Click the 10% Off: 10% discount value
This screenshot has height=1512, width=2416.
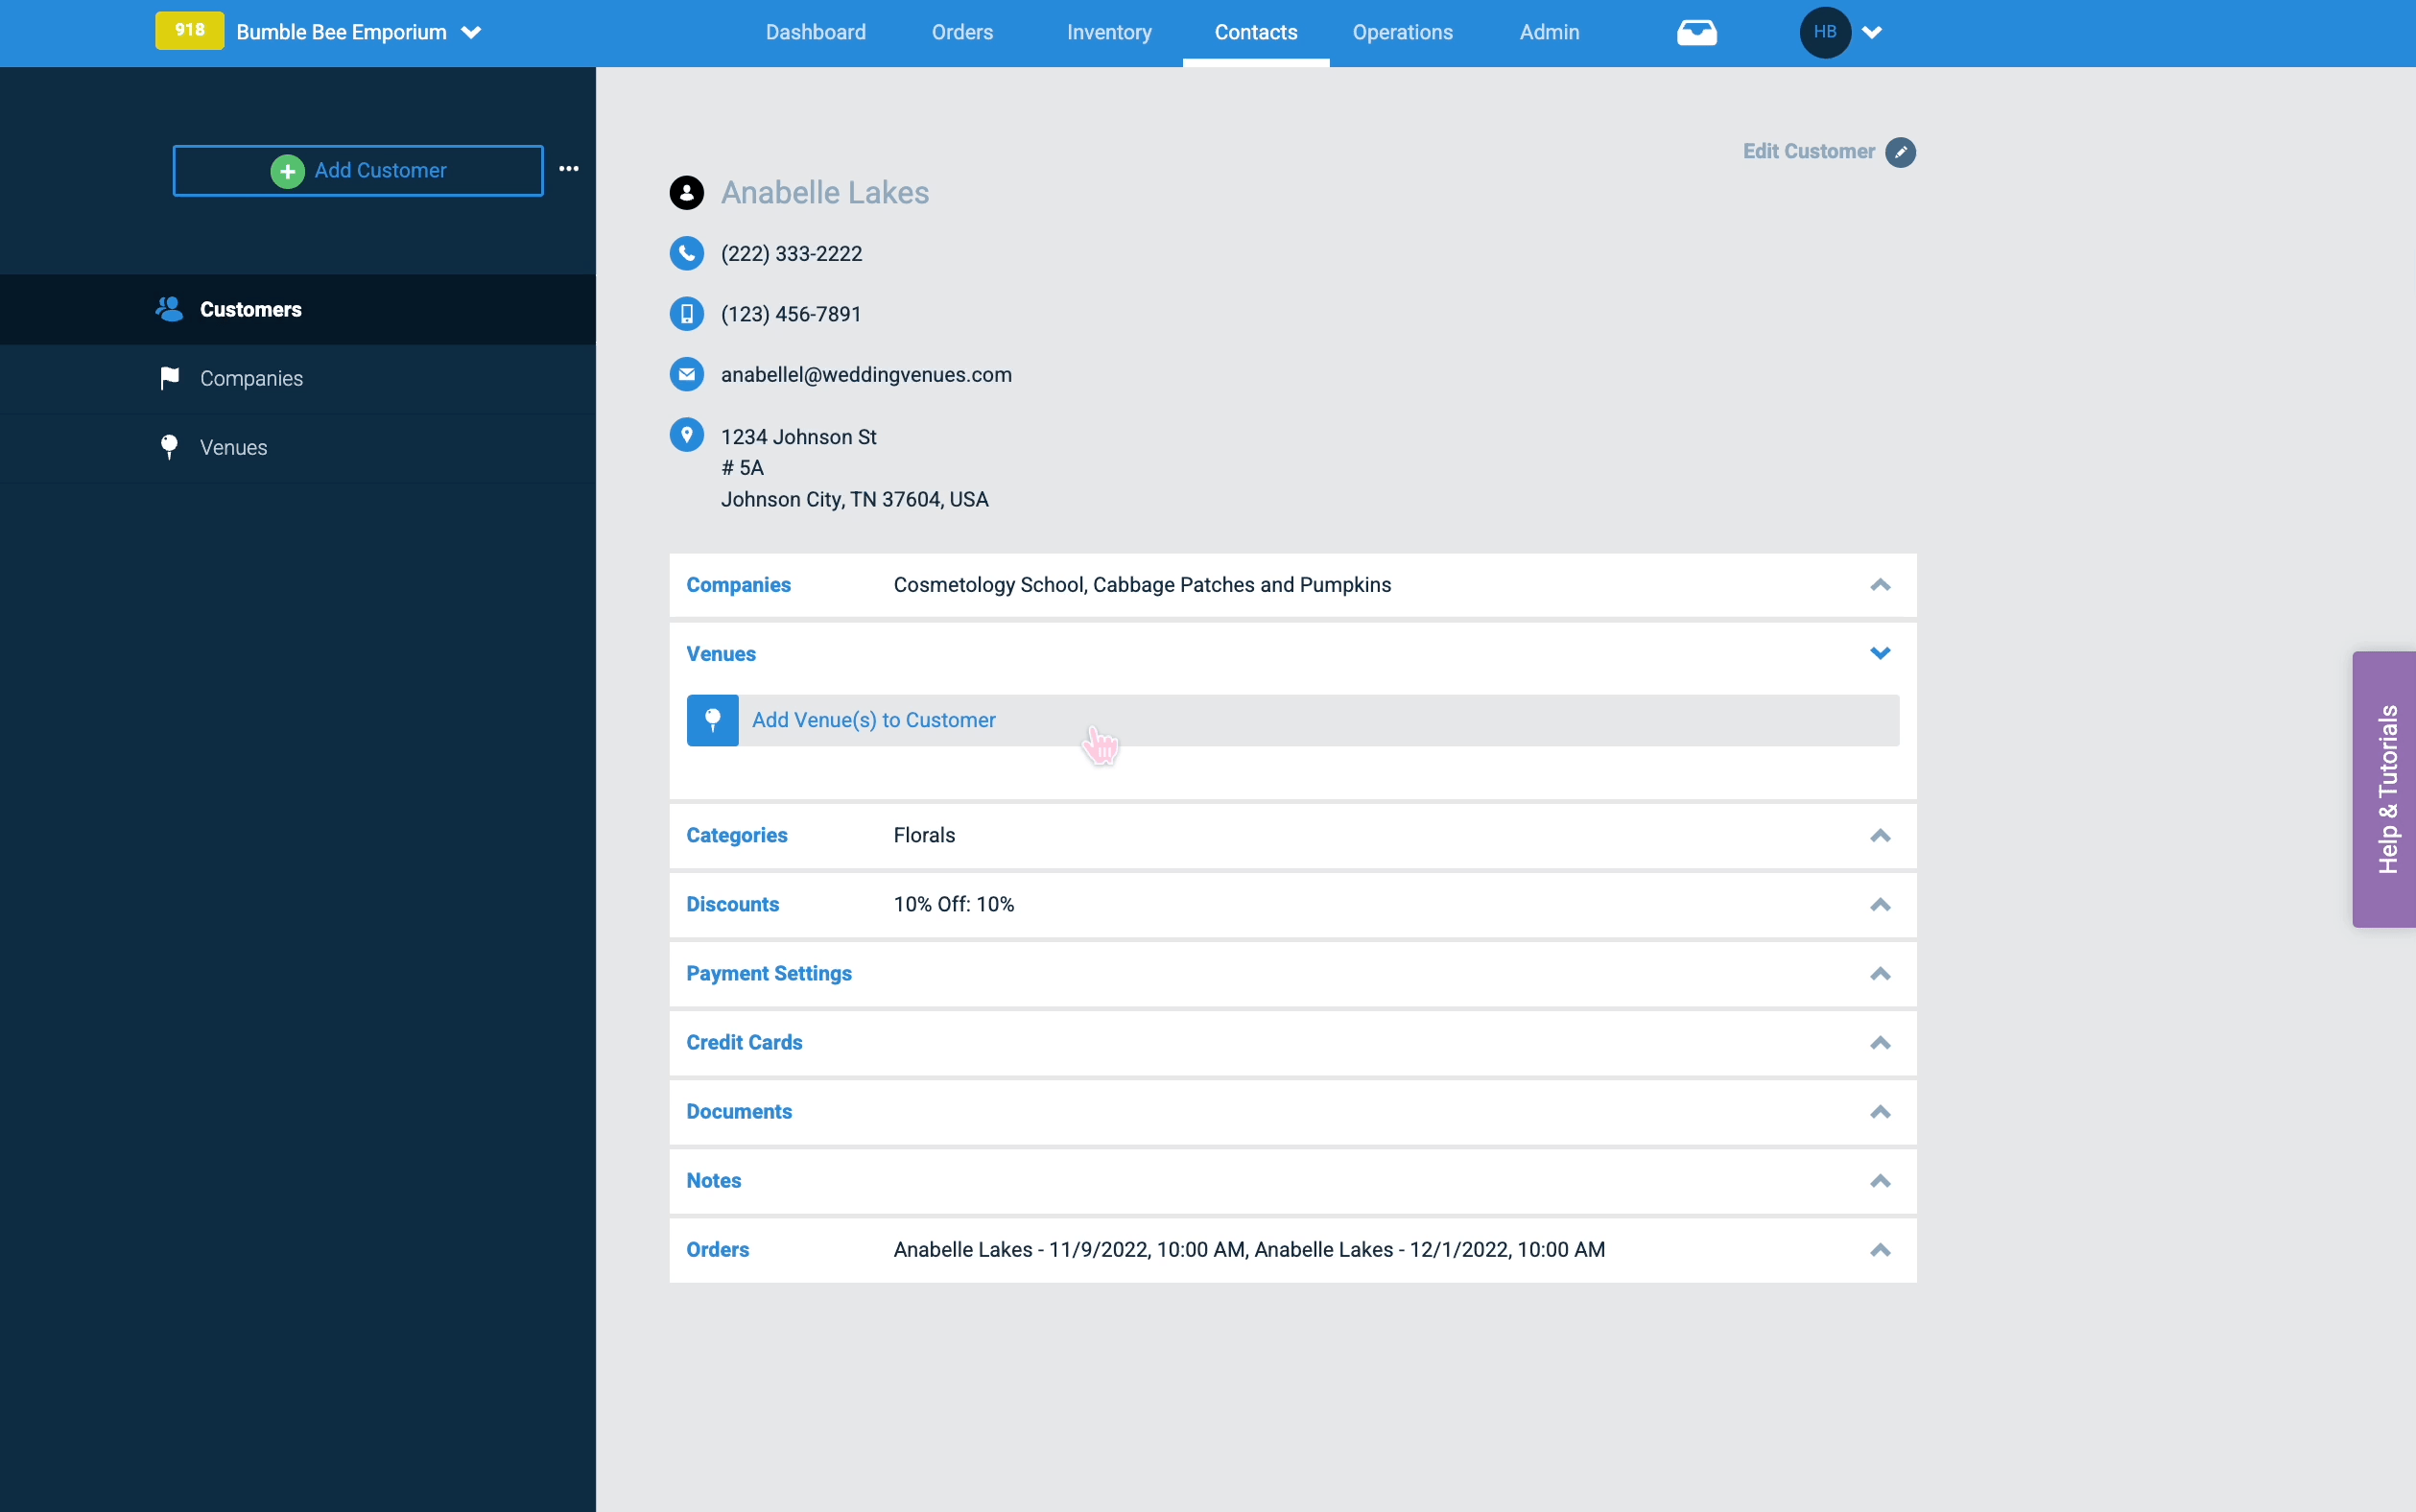pos(954,905)
